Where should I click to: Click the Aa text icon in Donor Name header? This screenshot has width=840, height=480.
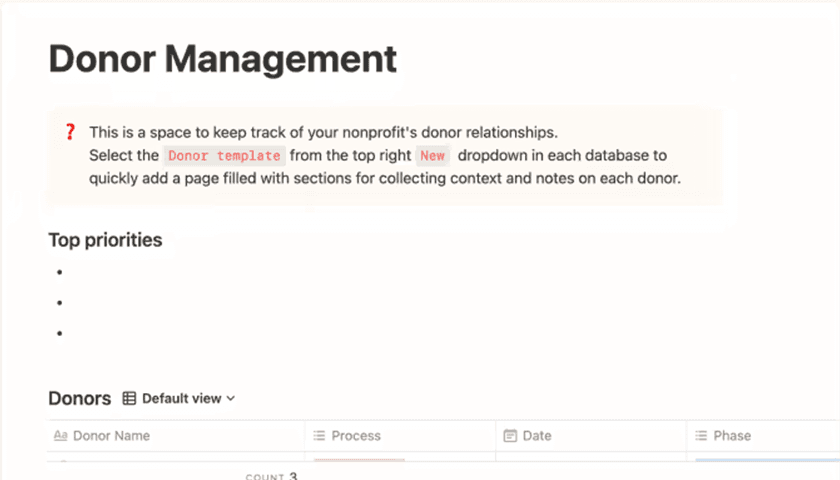pyautogui.click(x=60, y=436)
